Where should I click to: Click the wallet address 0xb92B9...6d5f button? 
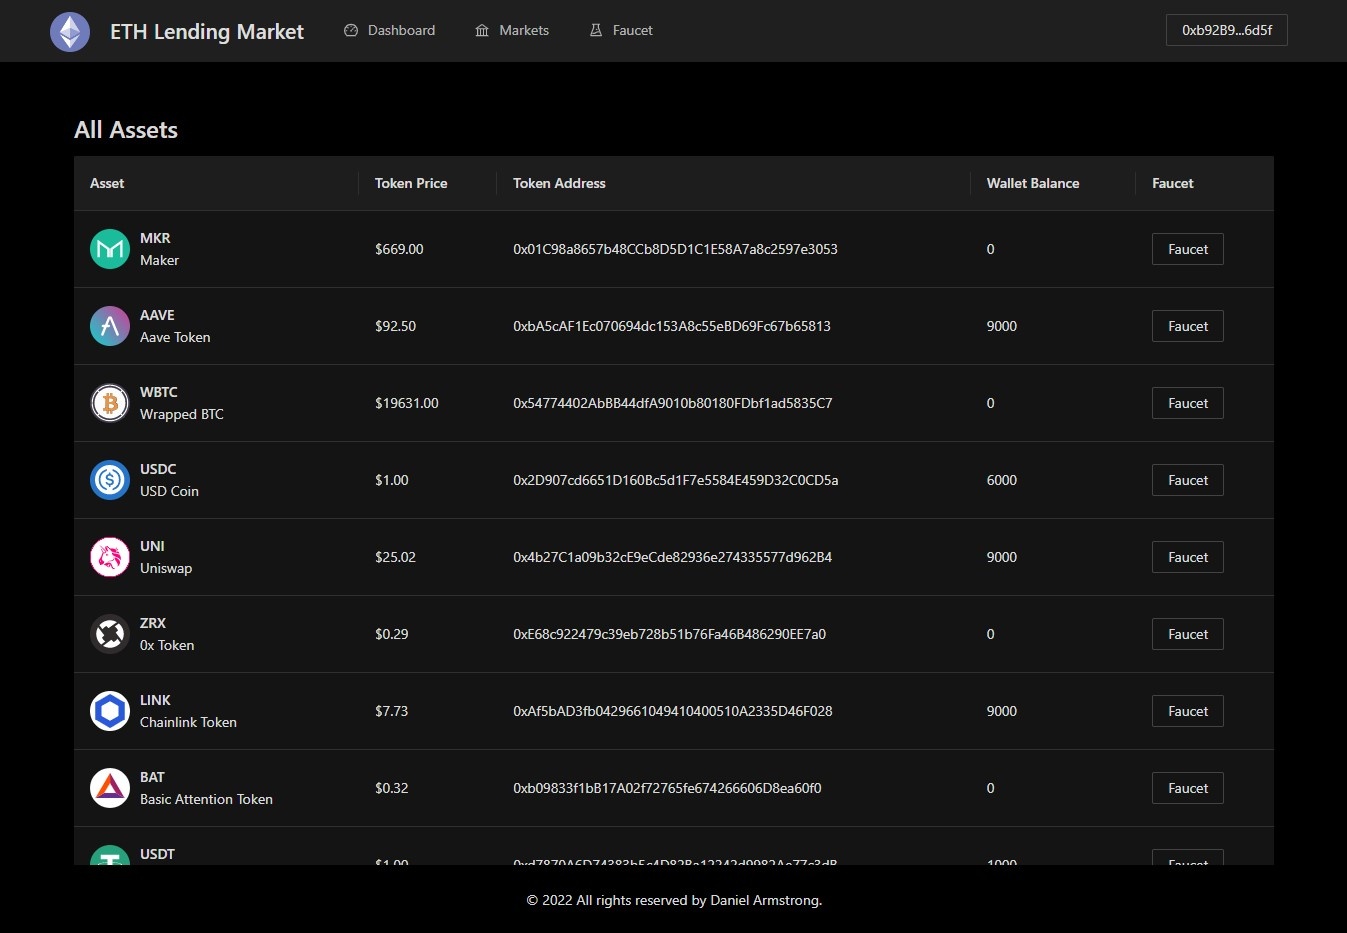(x=1226, y=31)
